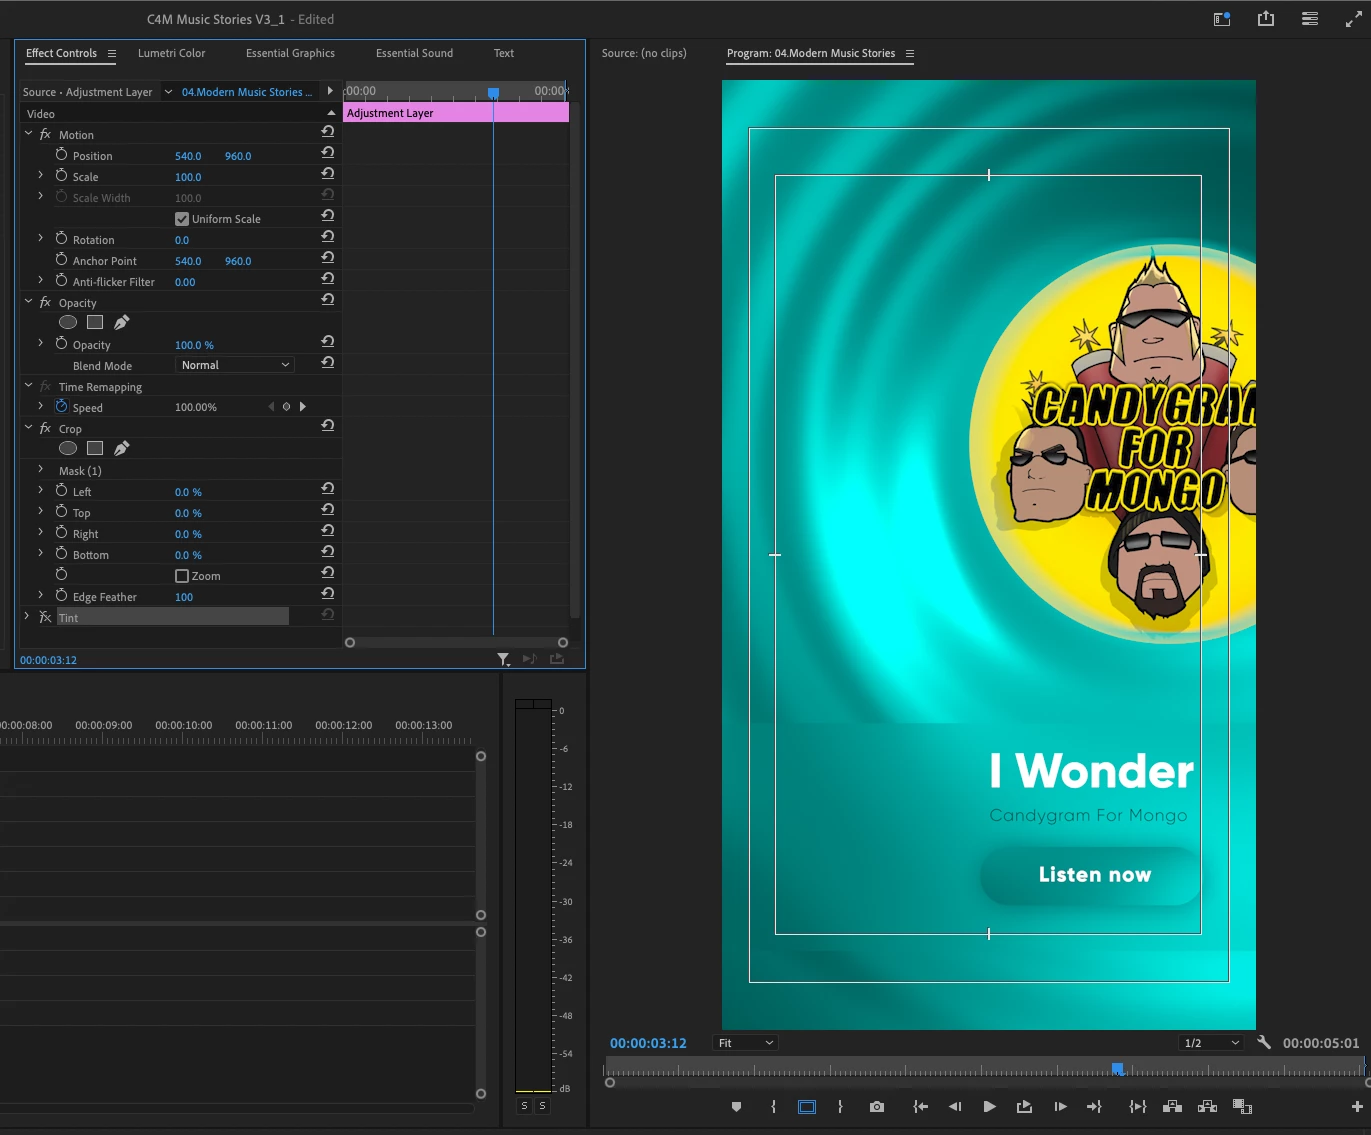Go to In point
The image size is (1371, 1135).
(x=921, y=1107)
